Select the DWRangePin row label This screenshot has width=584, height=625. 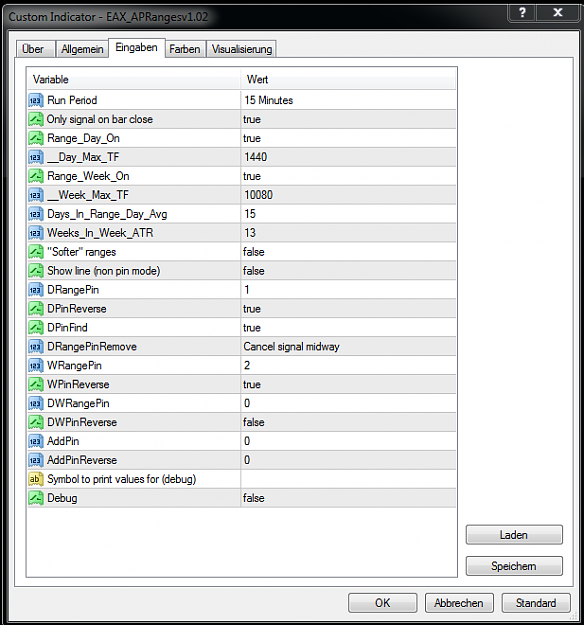(x=78, y=403)
